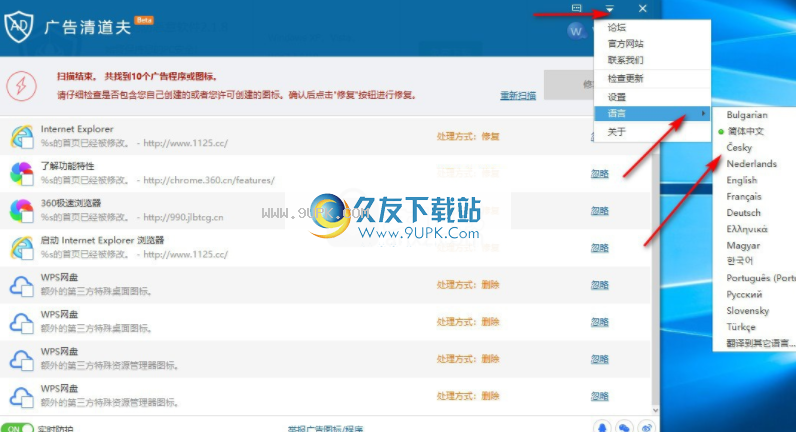
Task: Click the Internet Explorer row icon
Action: [x=22, y=137]
